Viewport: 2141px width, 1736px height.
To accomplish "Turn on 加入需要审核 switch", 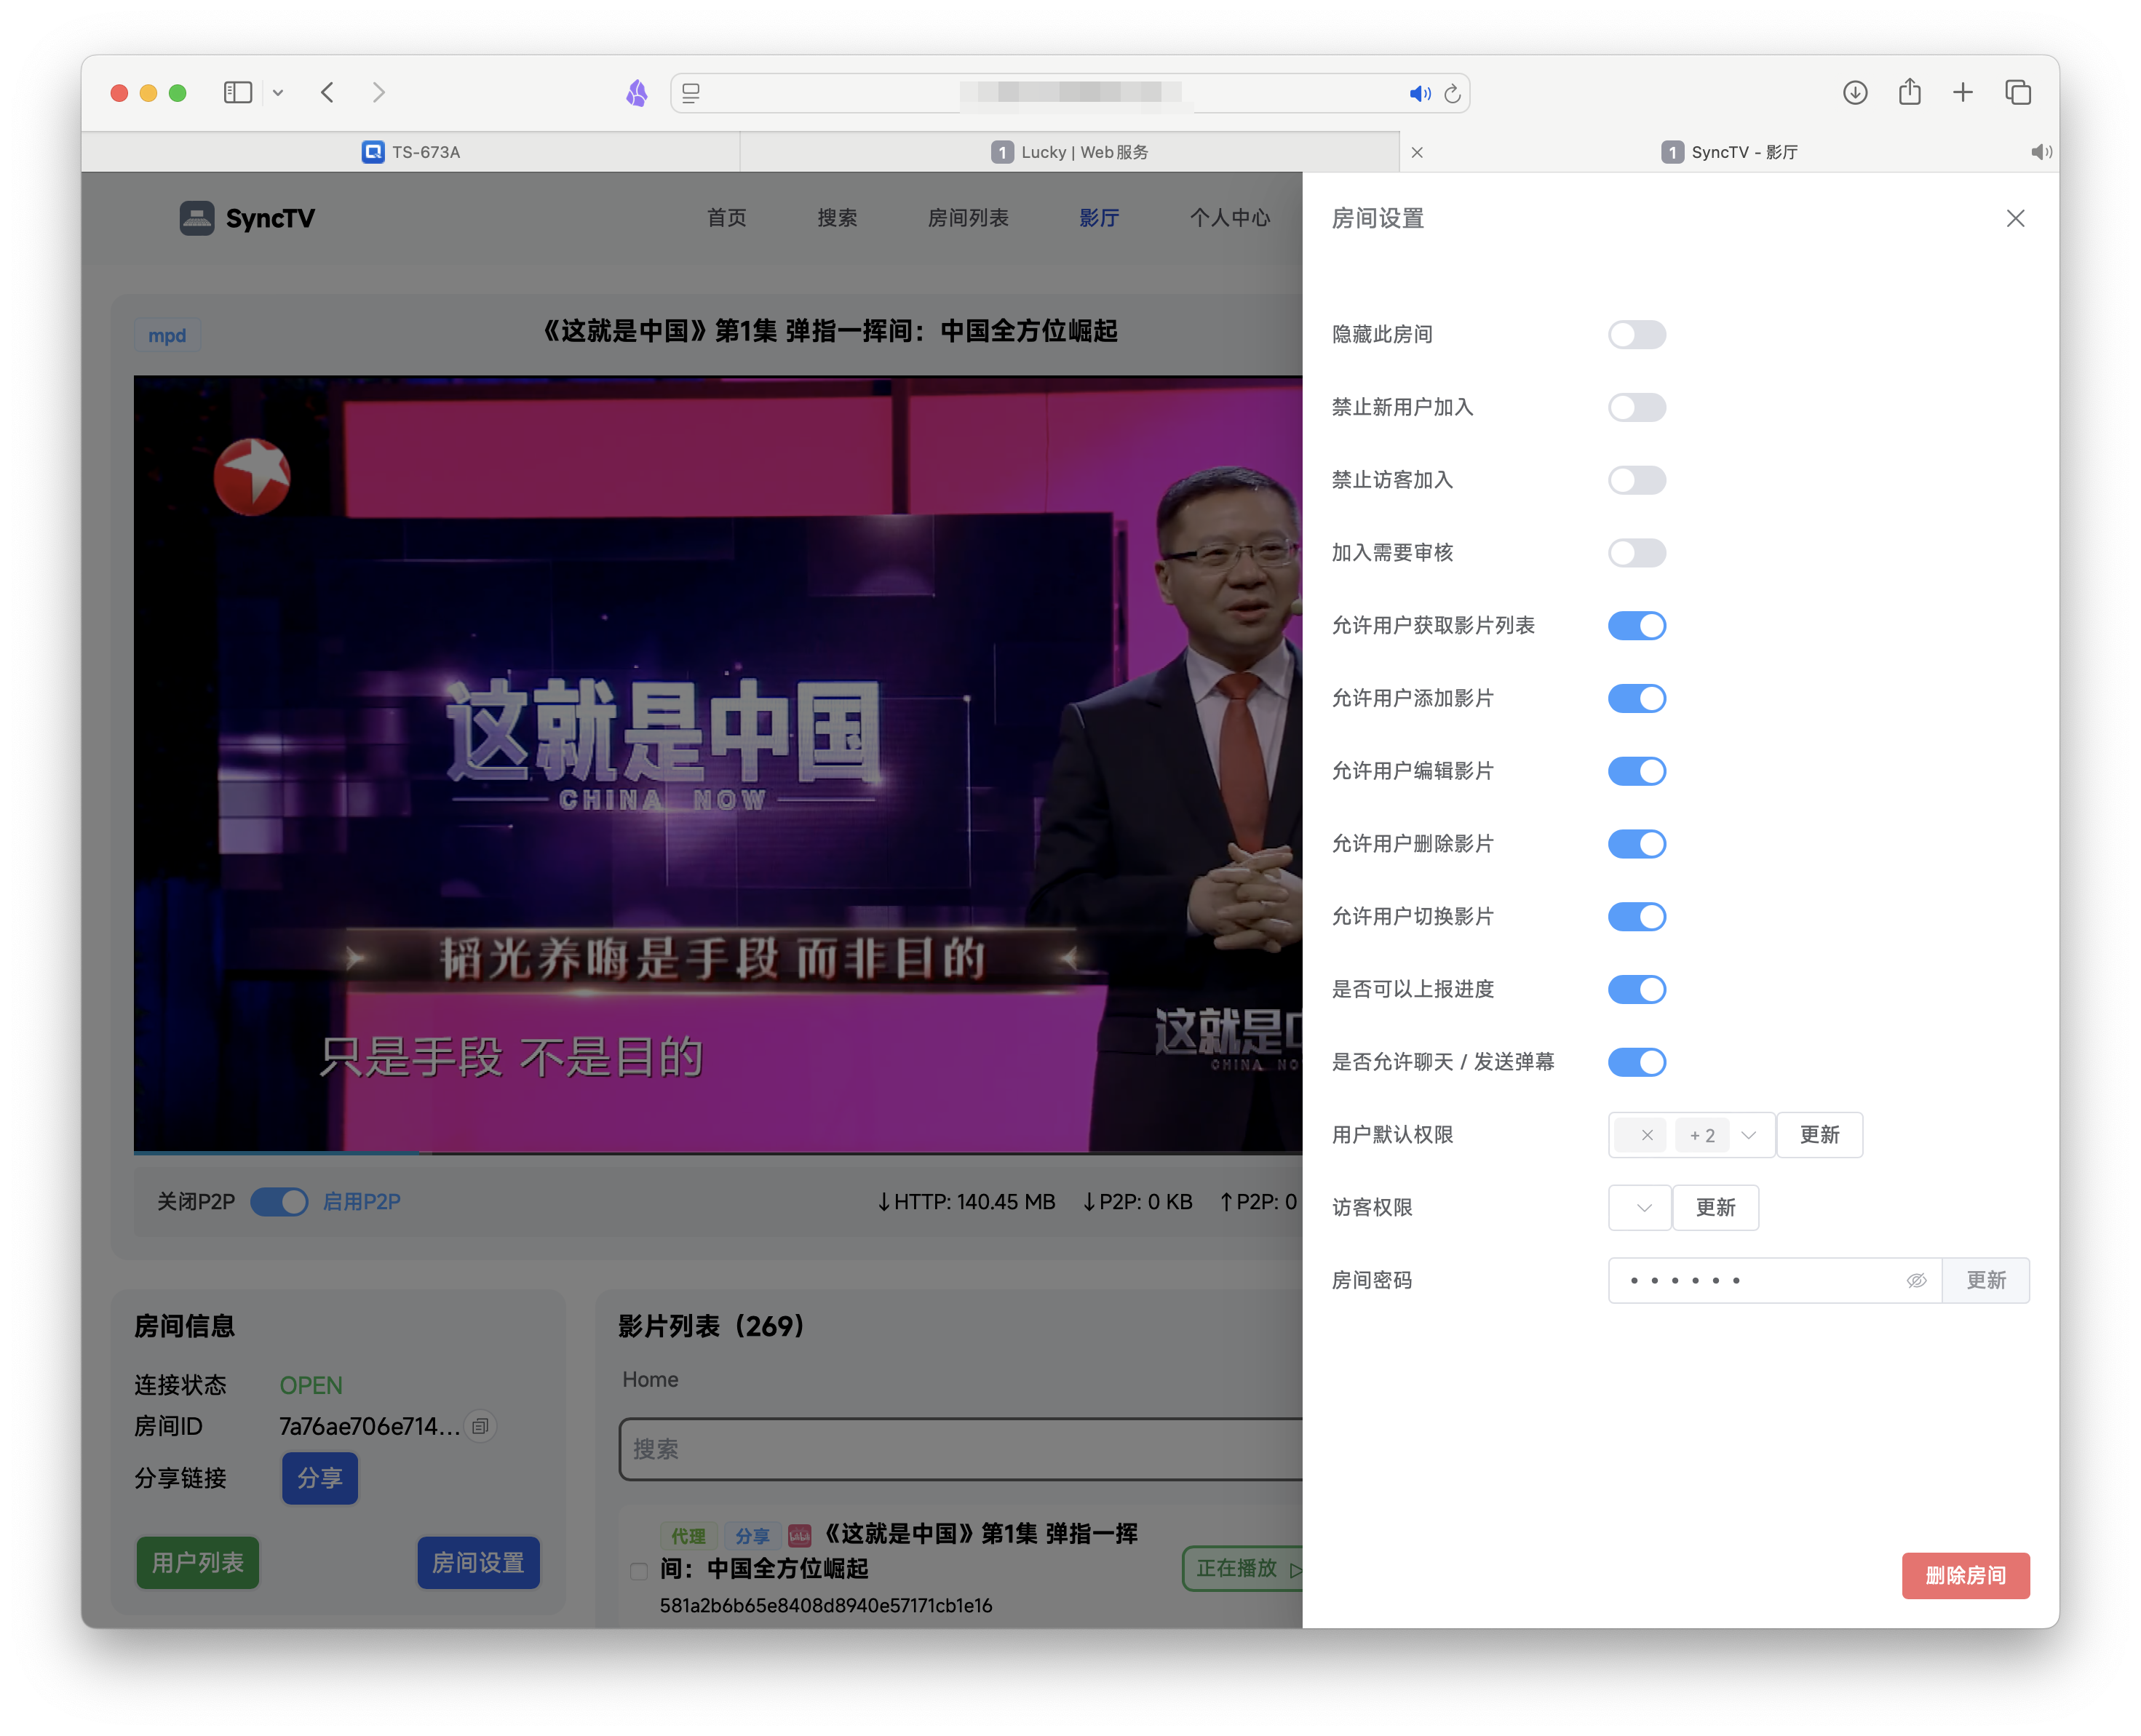I will 1636,553.
